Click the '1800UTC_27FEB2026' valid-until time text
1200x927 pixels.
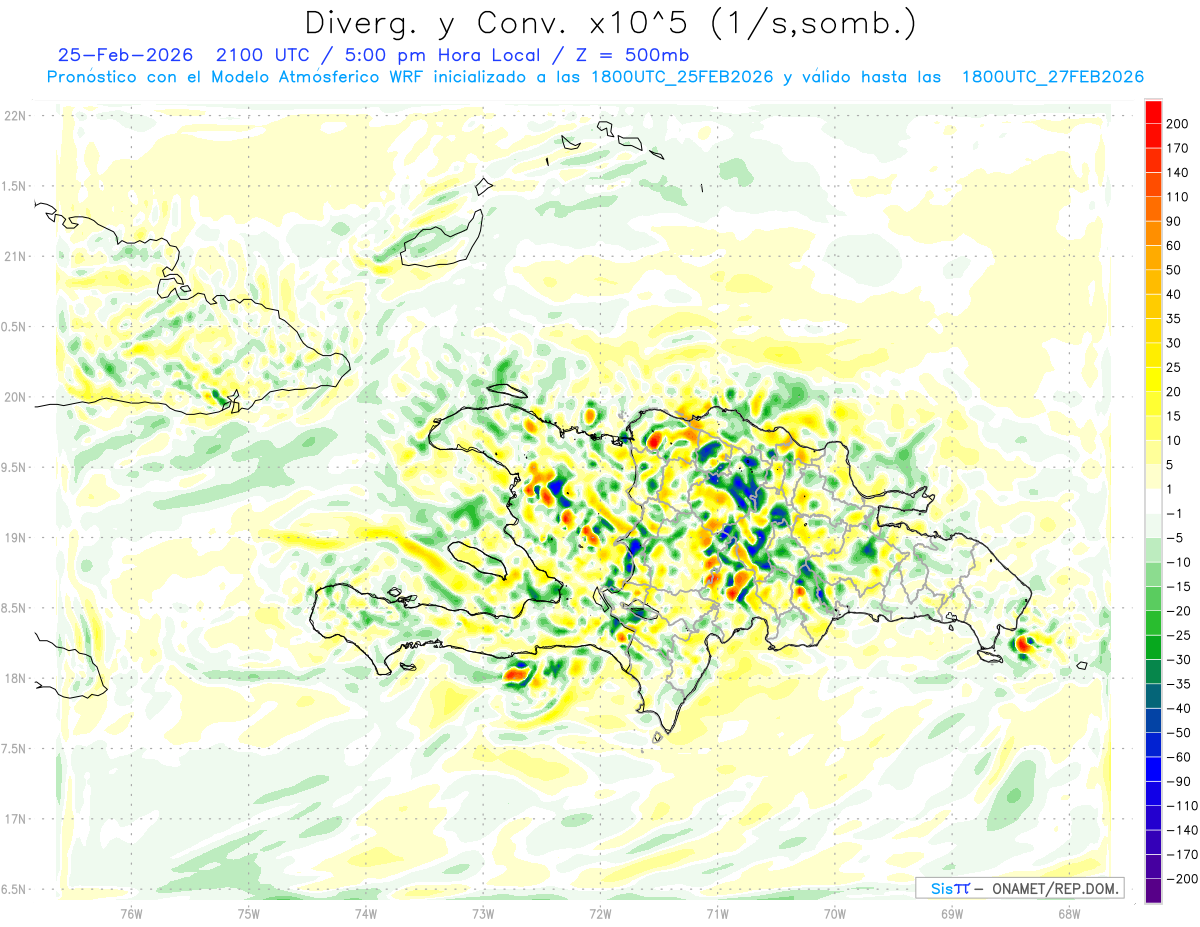click(1052, 77)
